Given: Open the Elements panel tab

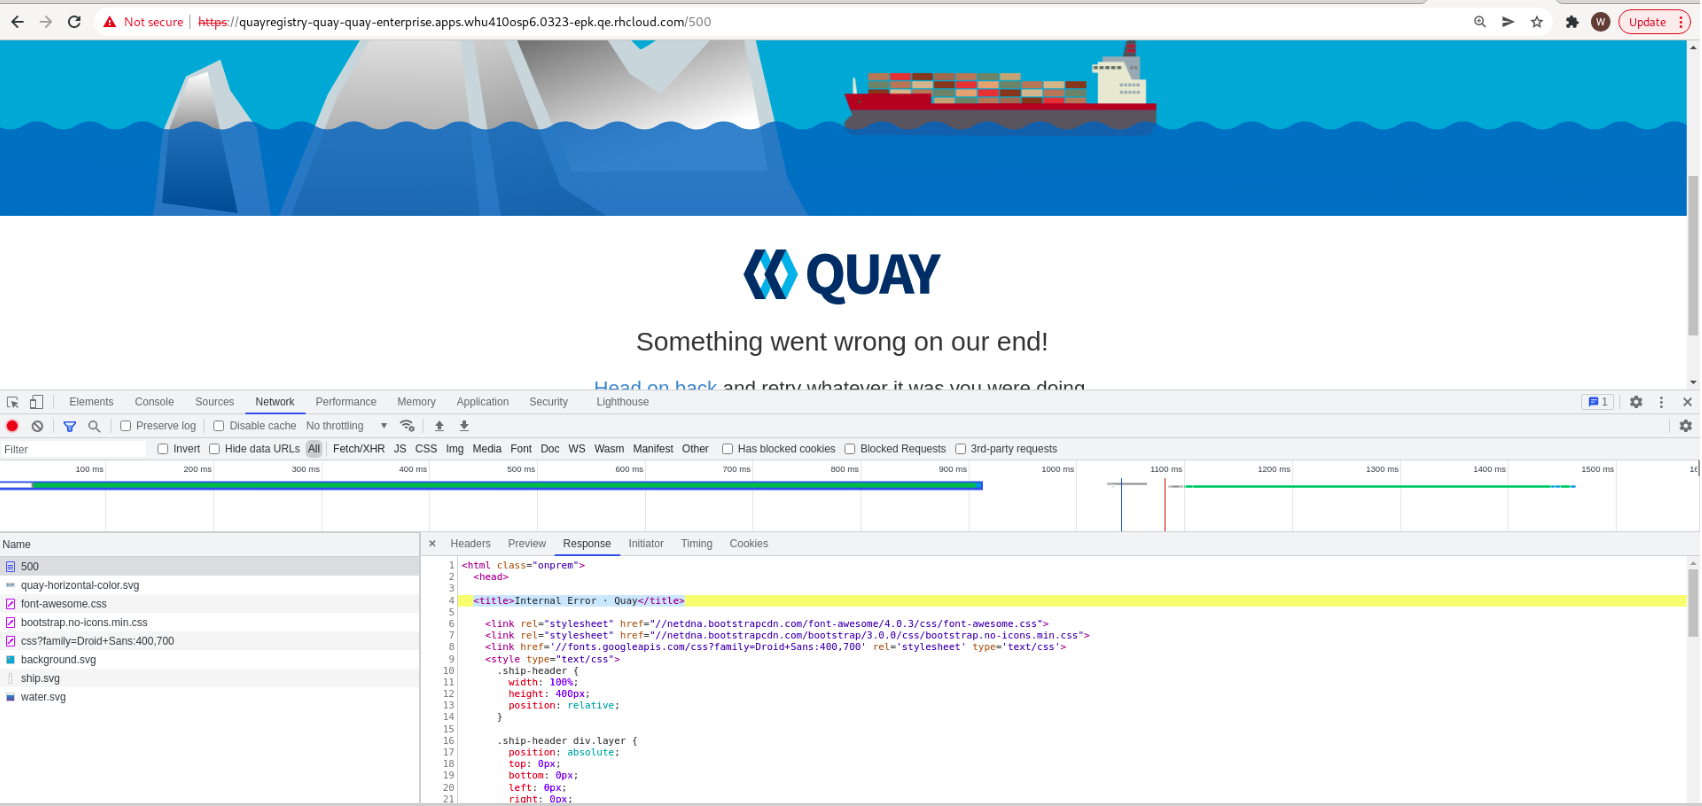Looking at the screenshot, I should (91, 402).
